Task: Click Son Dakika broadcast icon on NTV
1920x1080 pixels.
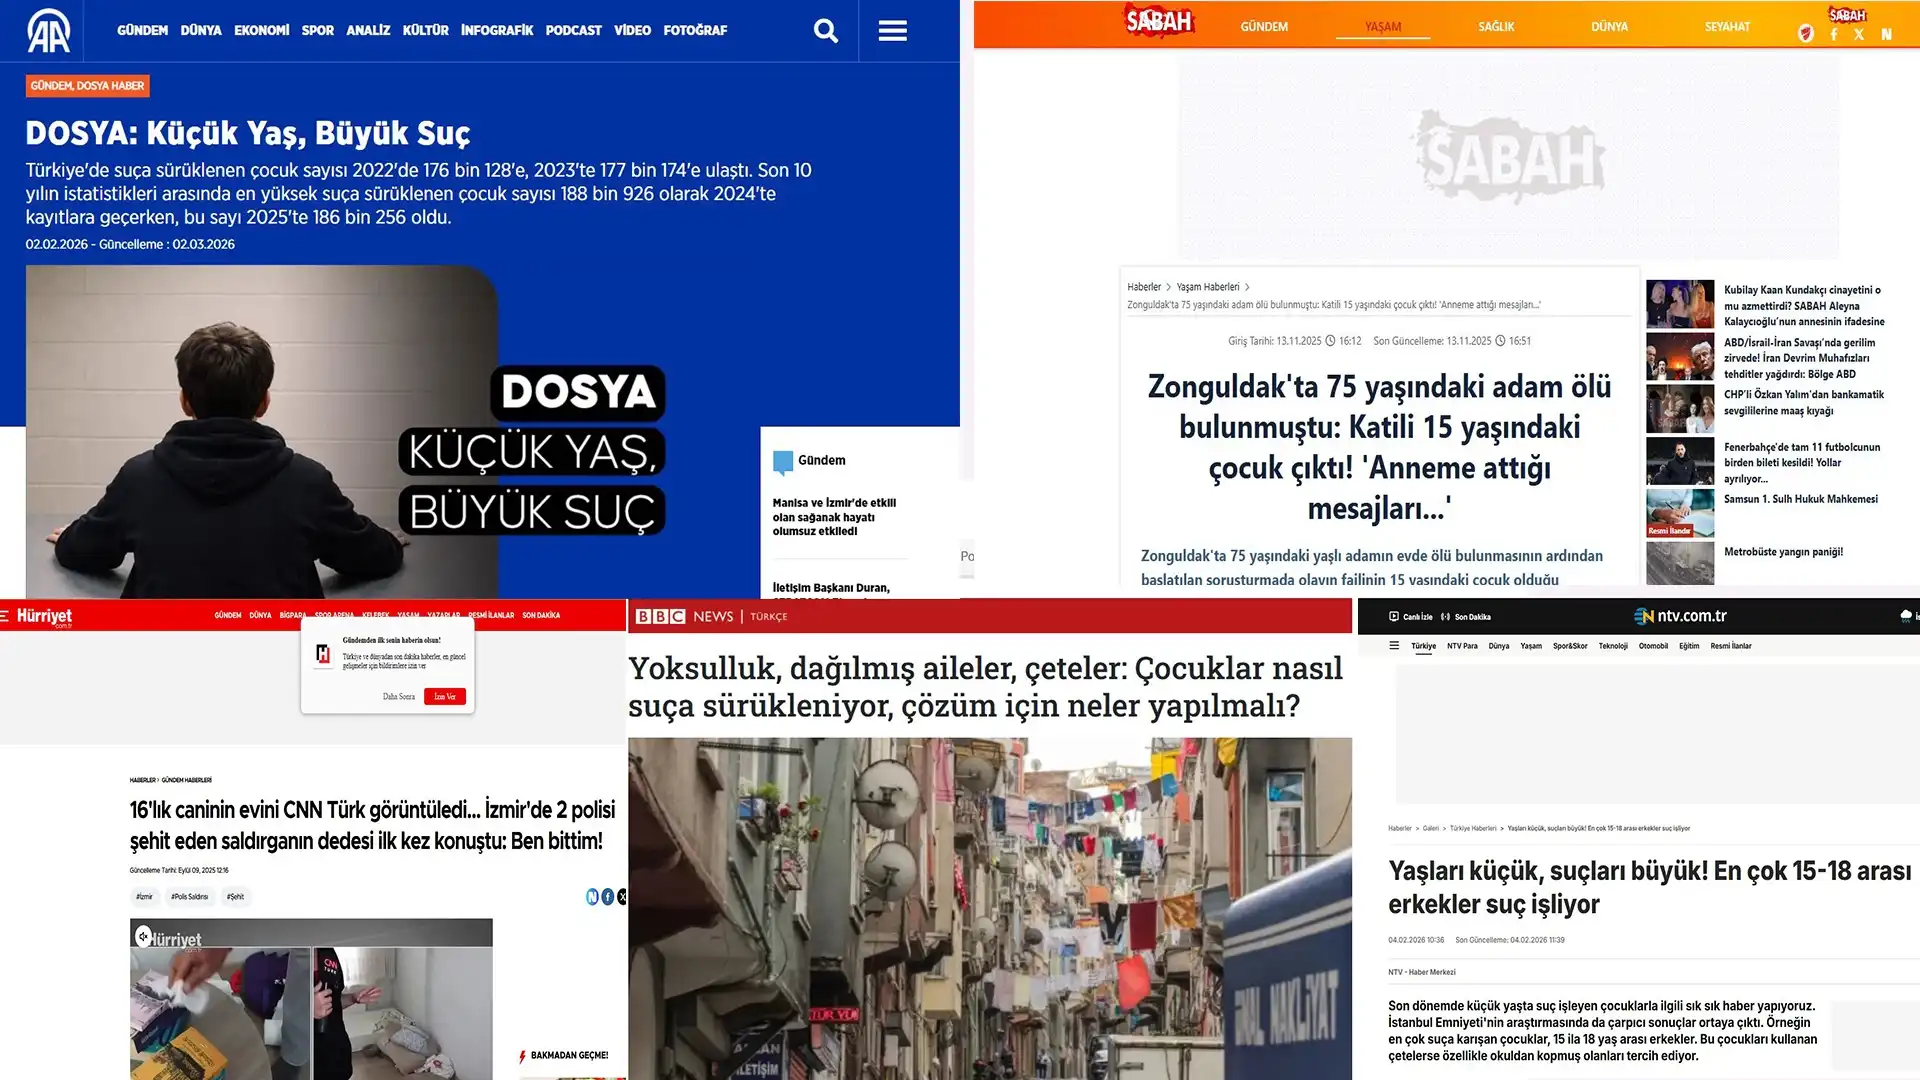Action: 1445,617
